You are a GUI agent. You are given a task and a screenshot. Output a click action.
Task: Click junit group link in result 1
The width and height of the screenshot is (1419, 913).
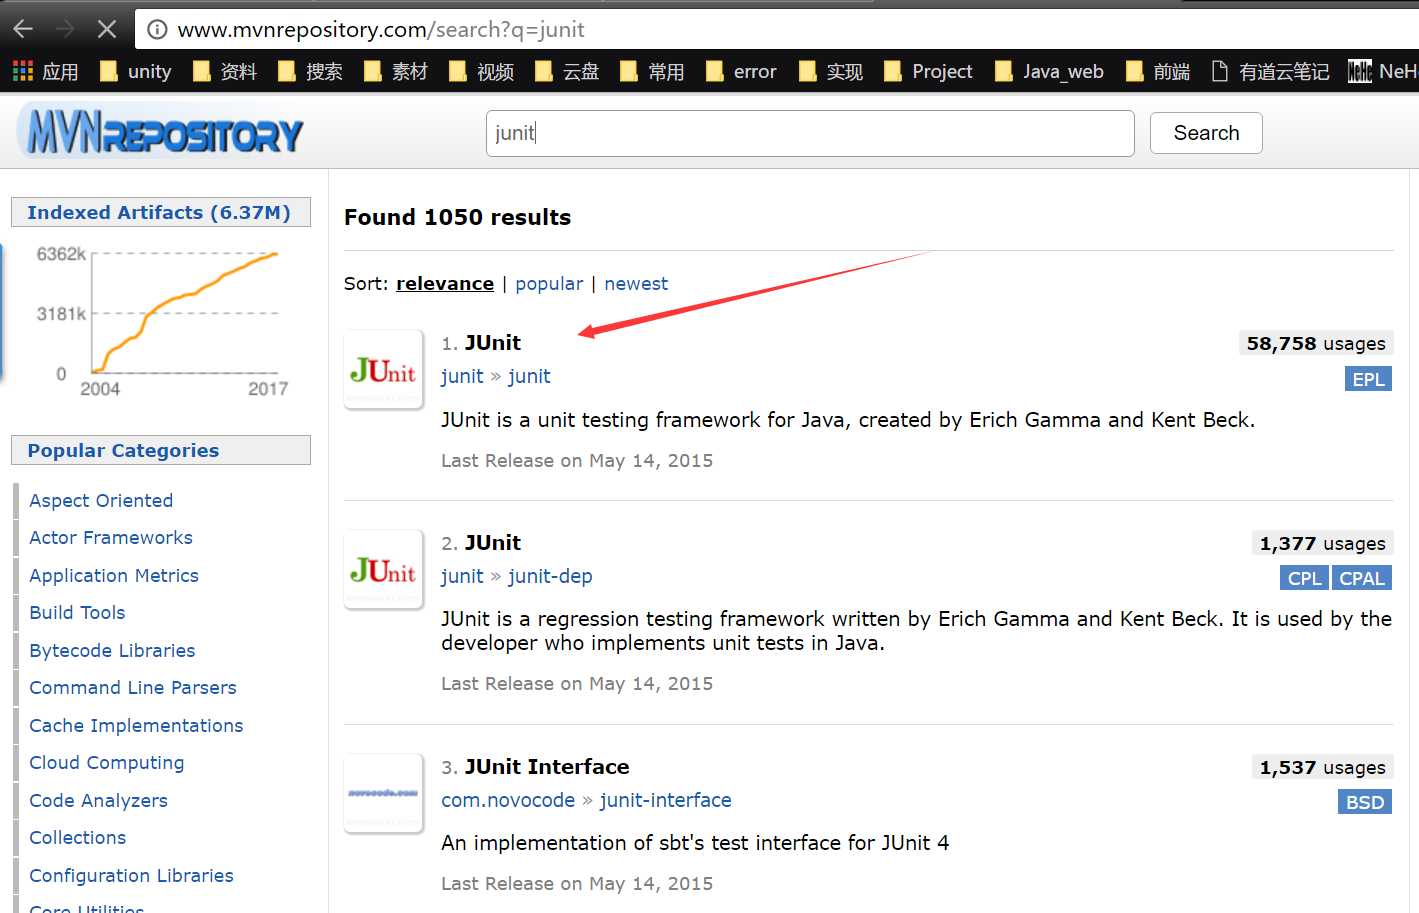462,376
